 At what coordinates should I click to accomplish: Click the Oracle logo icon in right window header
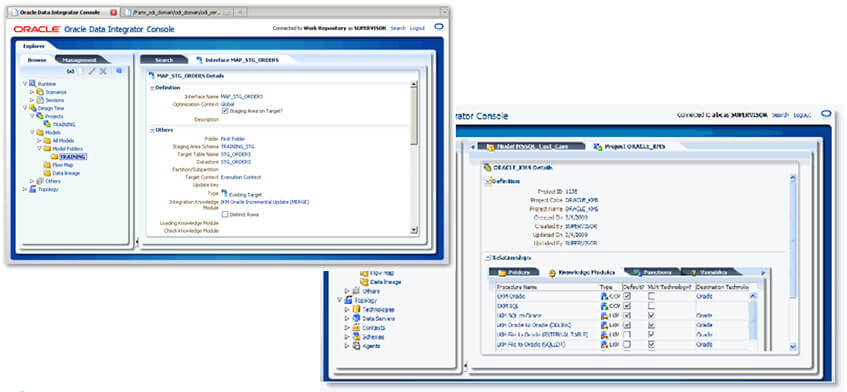point(825,114)
